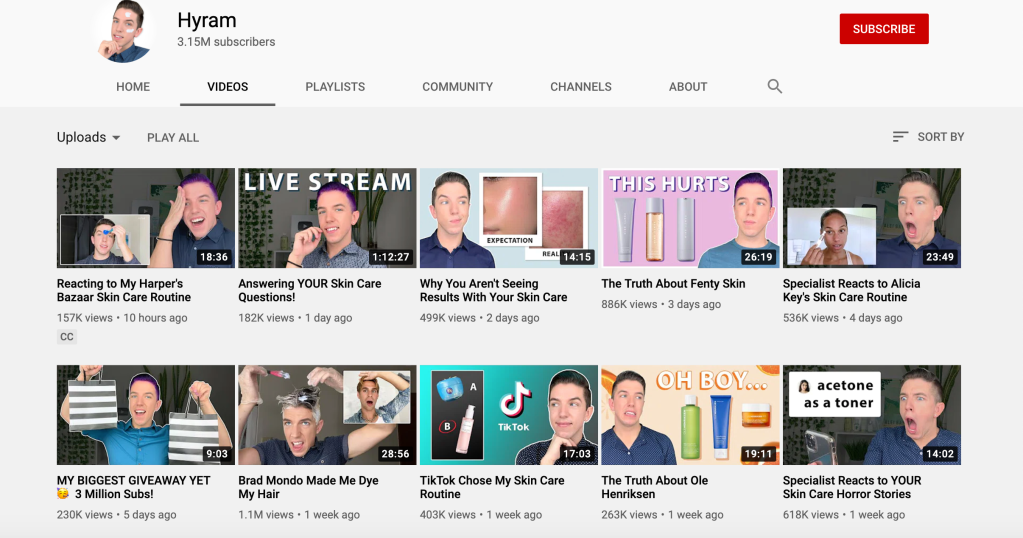
Task: Click title Brad Mondo Made Me Dye
Action: 309,487
